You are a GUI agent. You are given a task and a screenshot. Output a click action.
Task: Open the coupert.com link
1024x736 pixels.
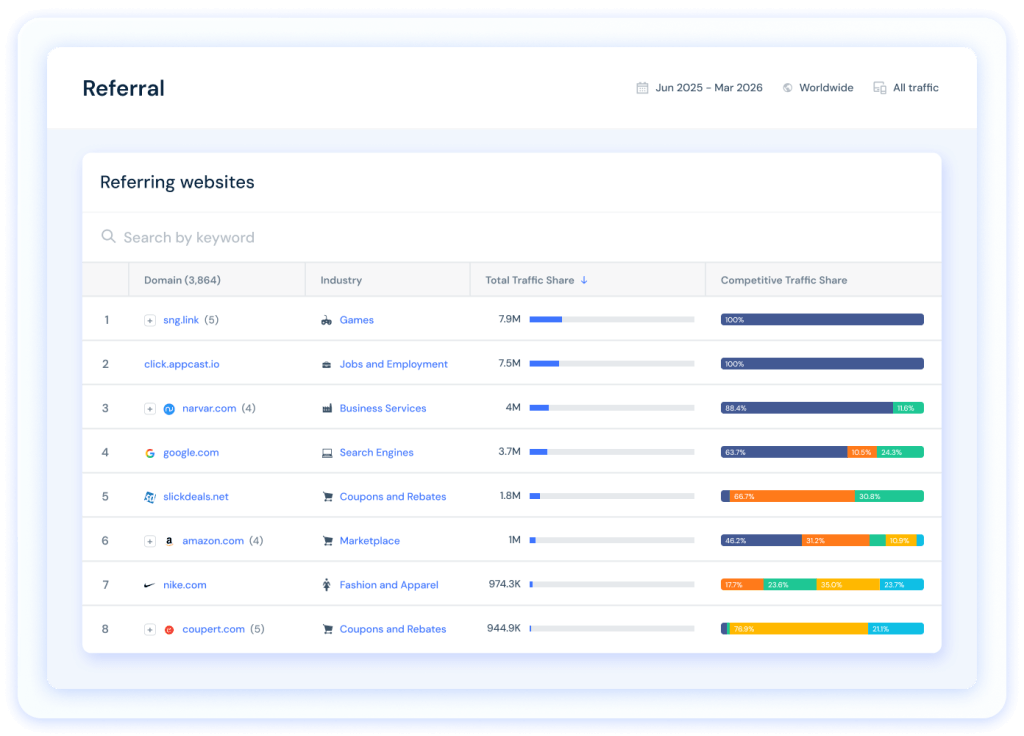pos(214,629)
